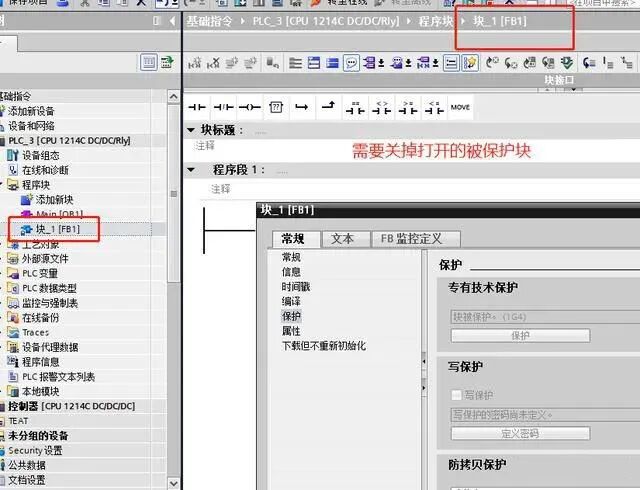Click the green download-check toolbar icon
640x490 pixels.
[567, 63]
